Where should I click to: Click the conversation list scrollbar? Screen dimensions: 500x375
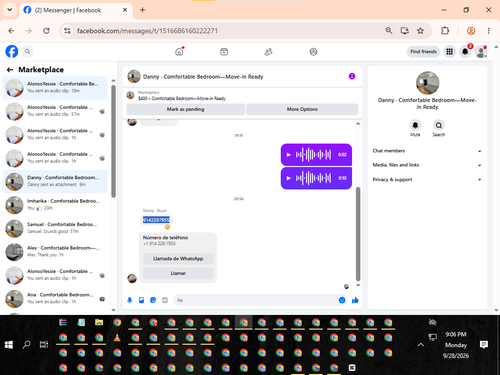(x=113, y=142)
